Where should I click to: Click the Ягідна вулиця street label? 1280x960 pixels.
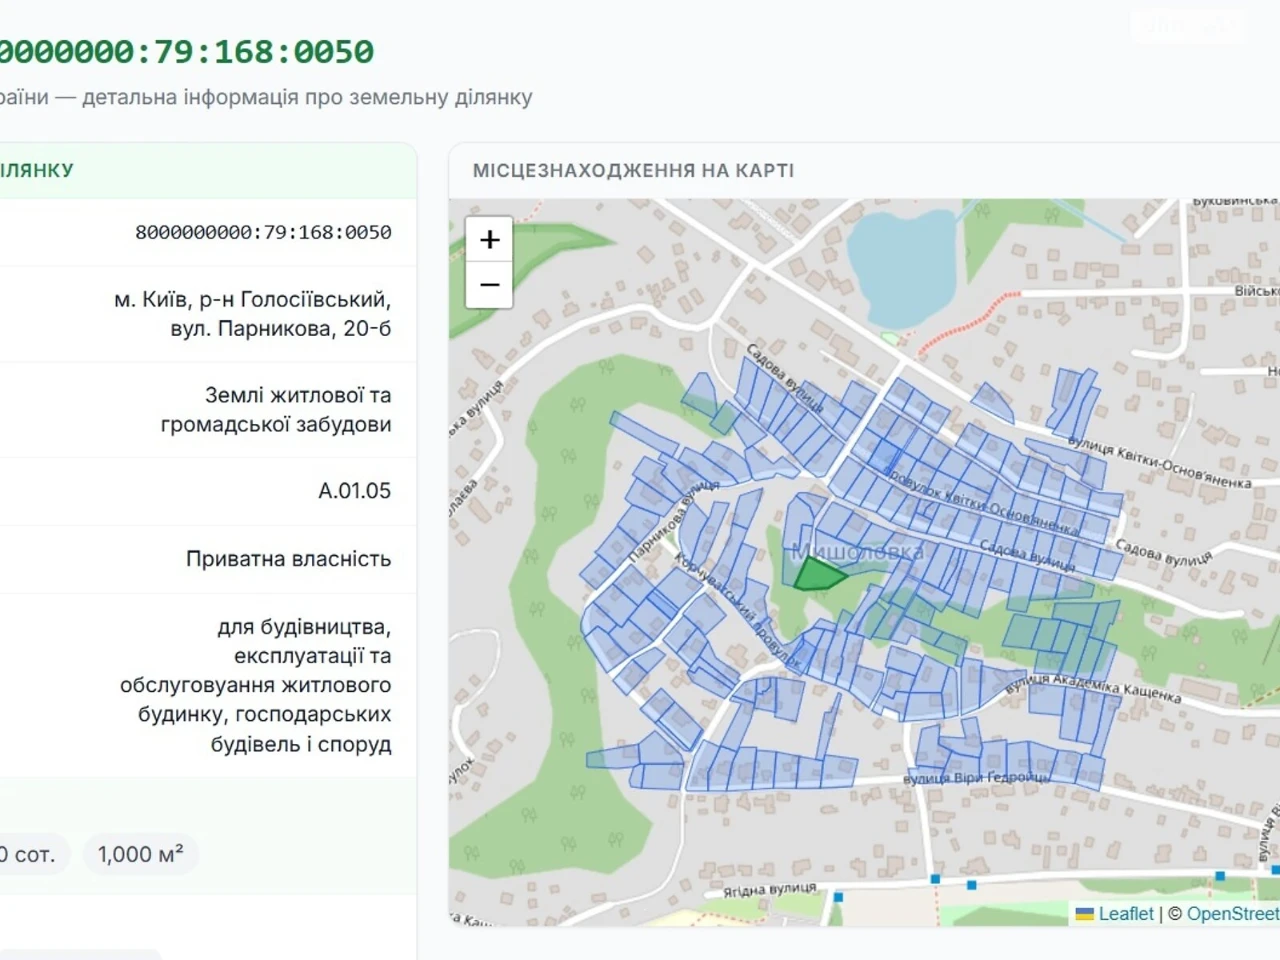point(770,889)
